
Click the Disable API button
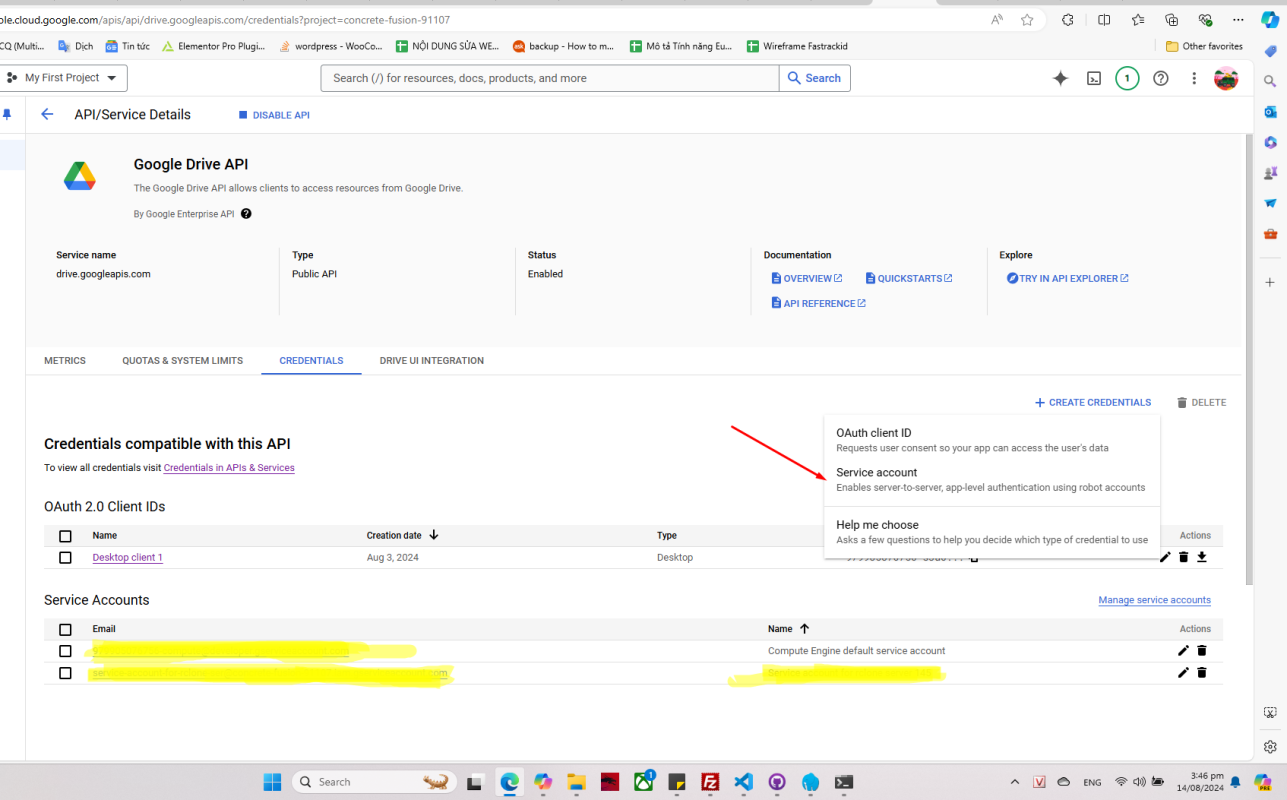click(x=274, y=115)
